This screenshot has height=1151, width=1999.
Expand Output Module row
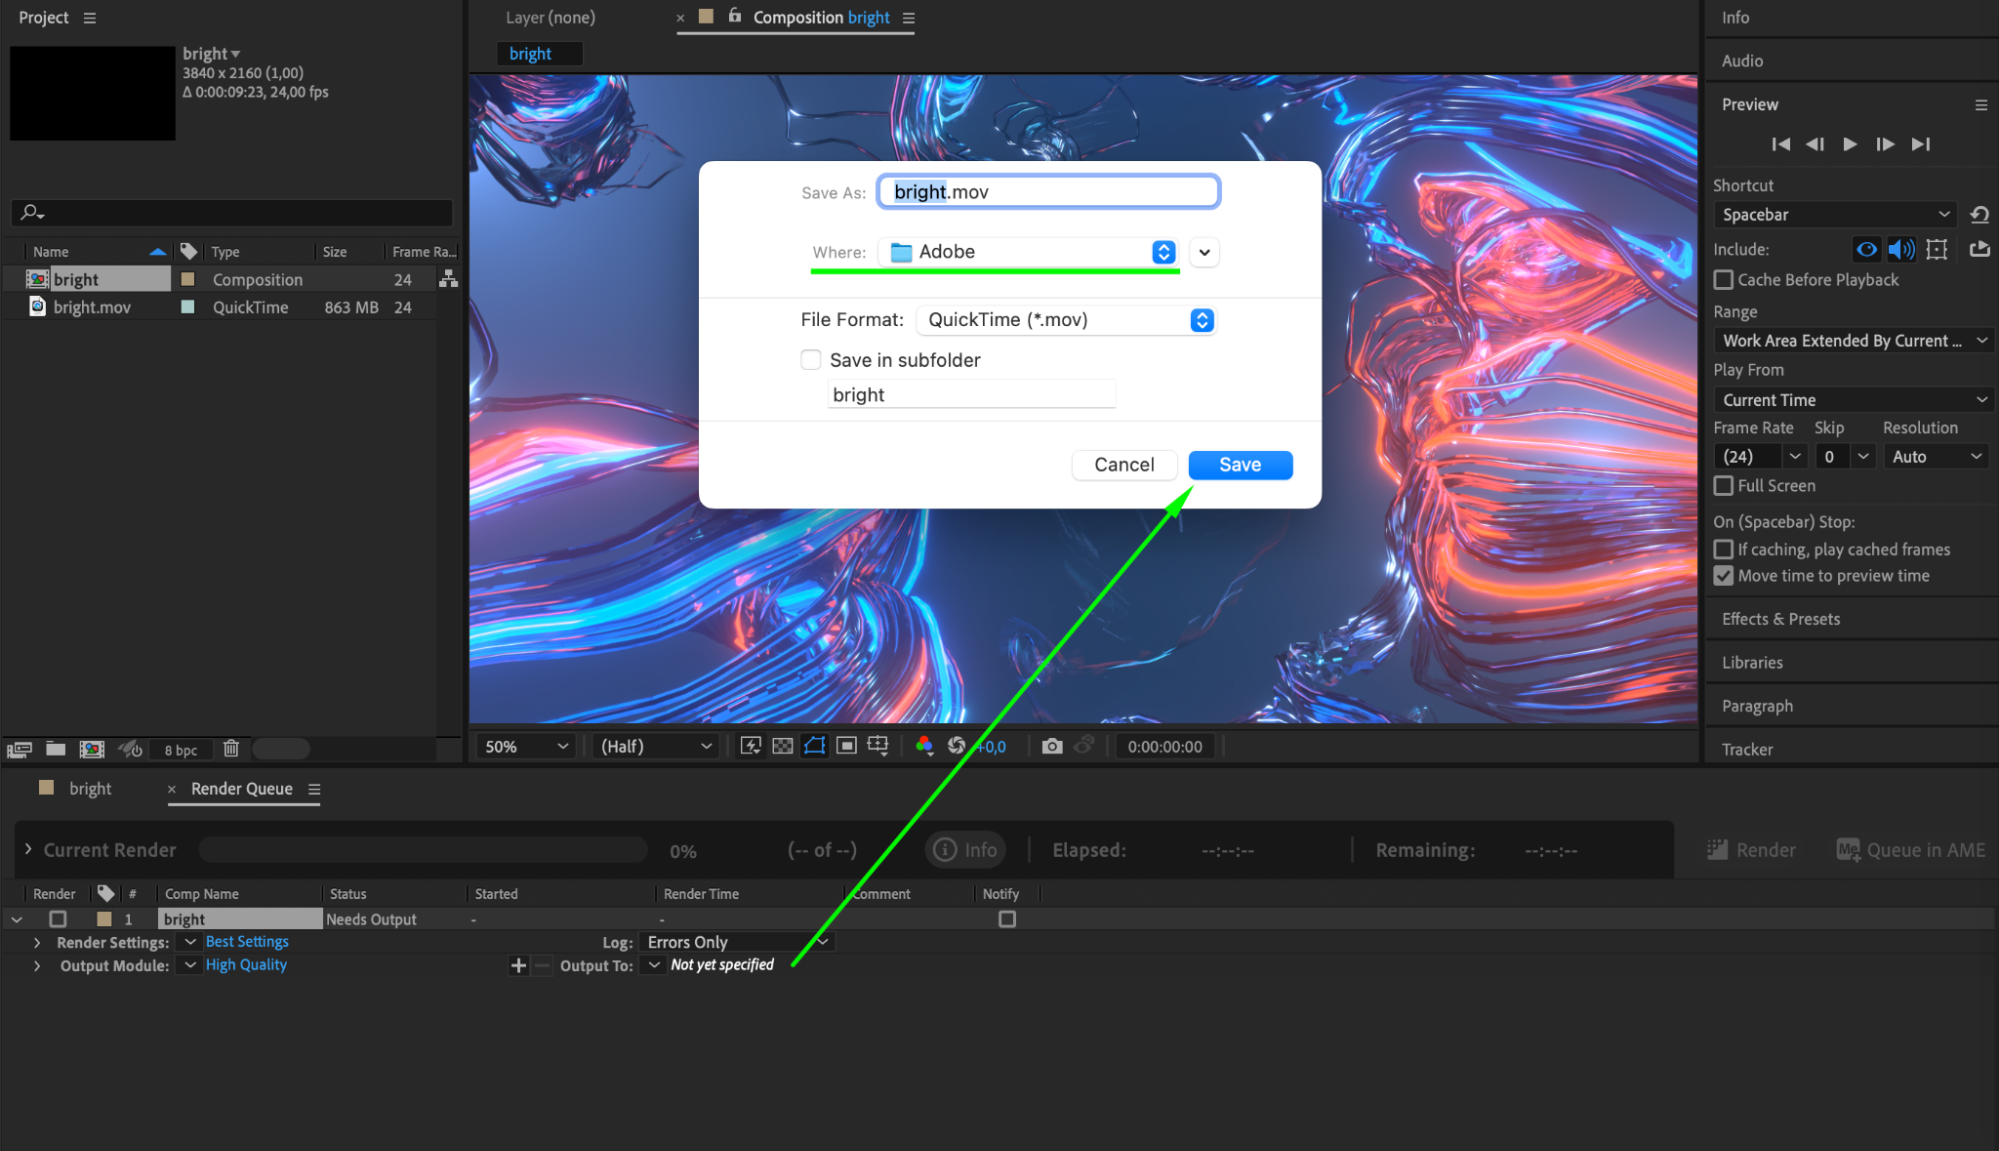coord(37,966)
